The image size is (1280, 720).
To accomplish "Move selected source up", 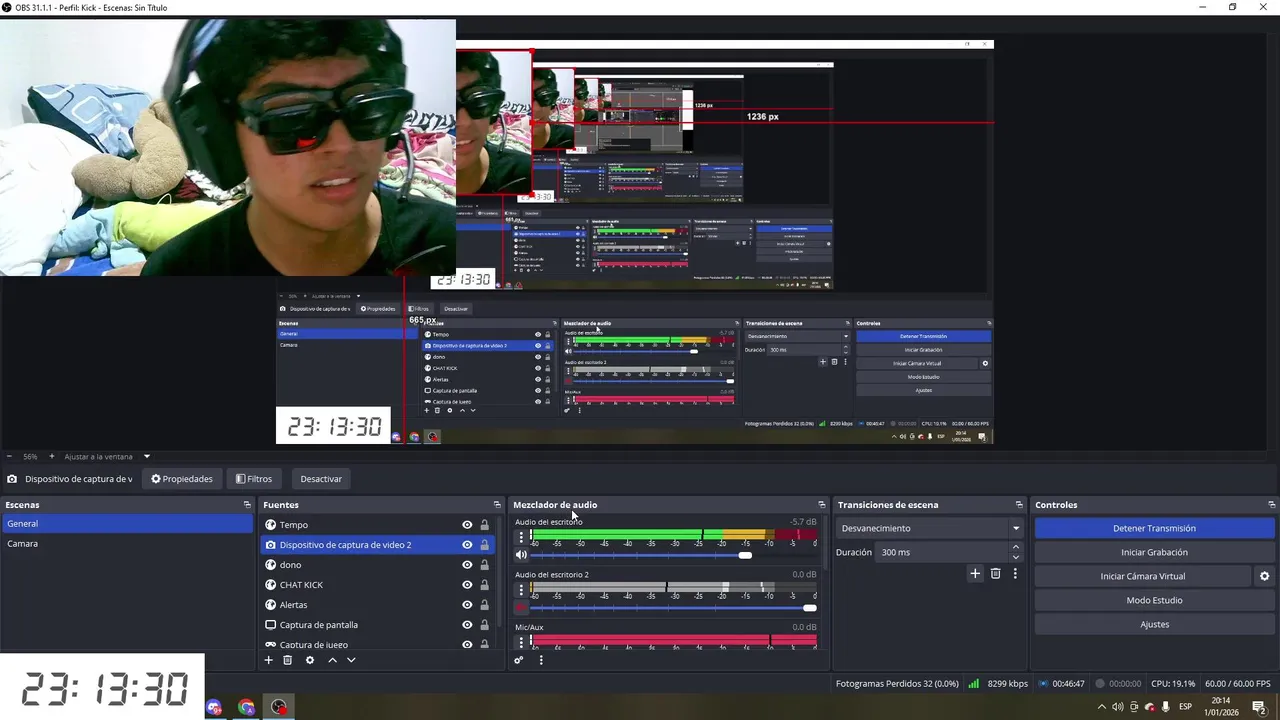I will (332, 660).
